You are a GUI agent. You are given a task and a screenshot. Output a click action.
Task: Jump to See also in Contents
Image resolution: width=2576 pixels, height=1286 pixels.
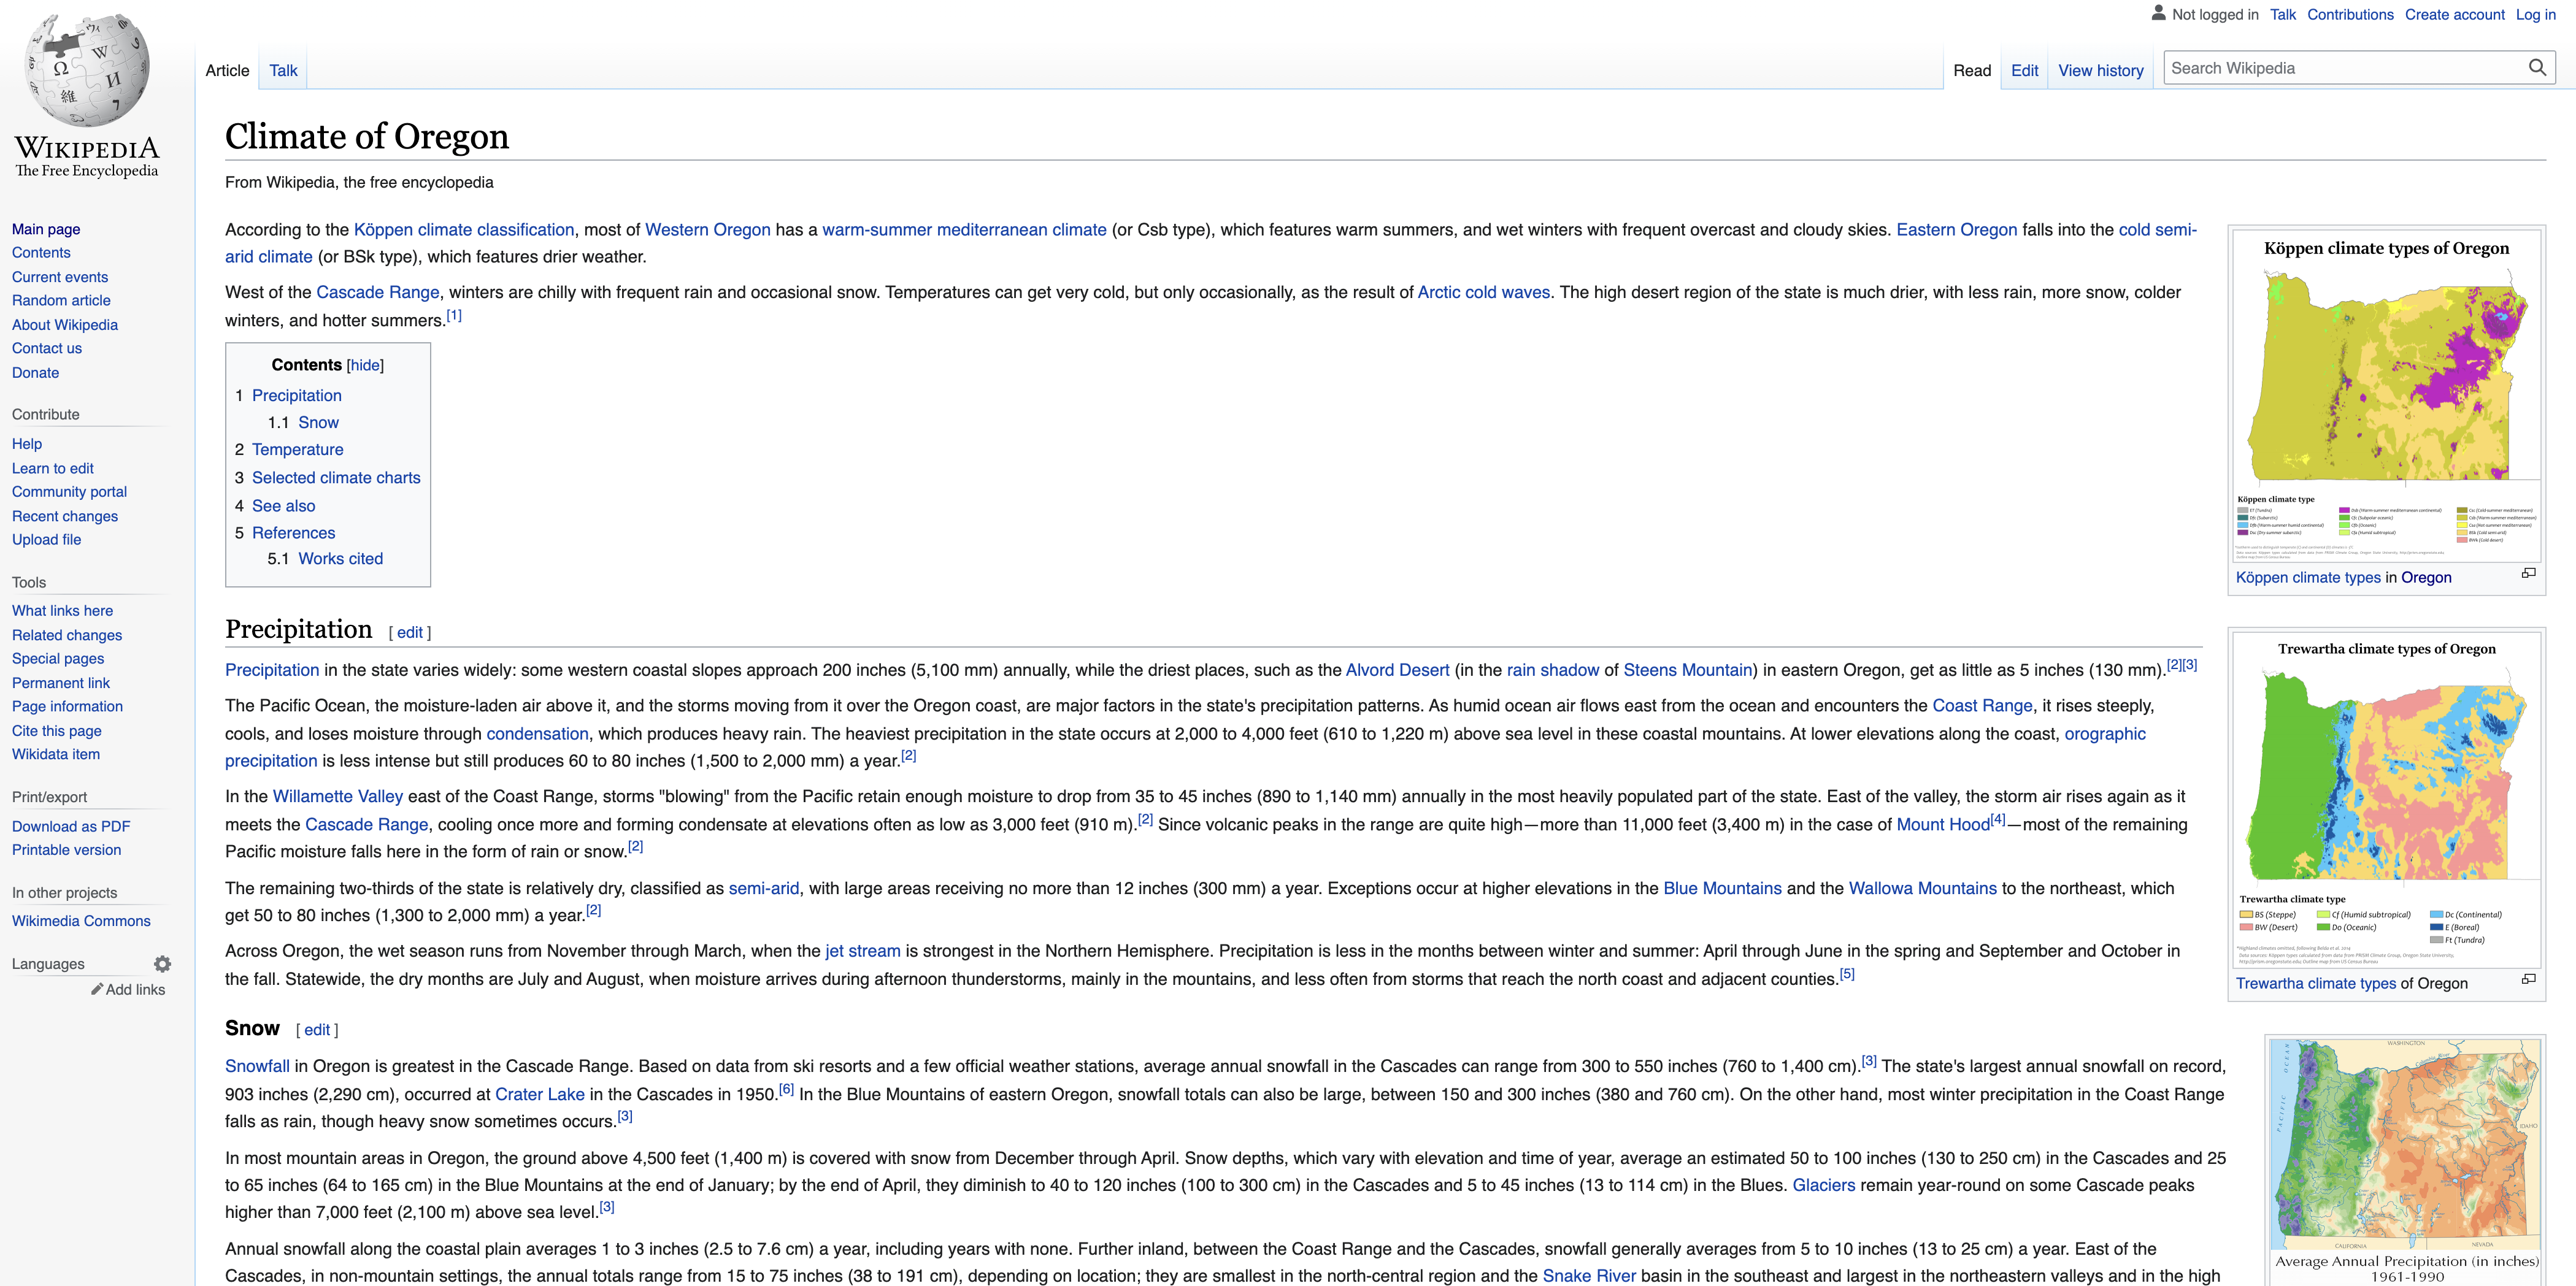(x=283, y=505)
